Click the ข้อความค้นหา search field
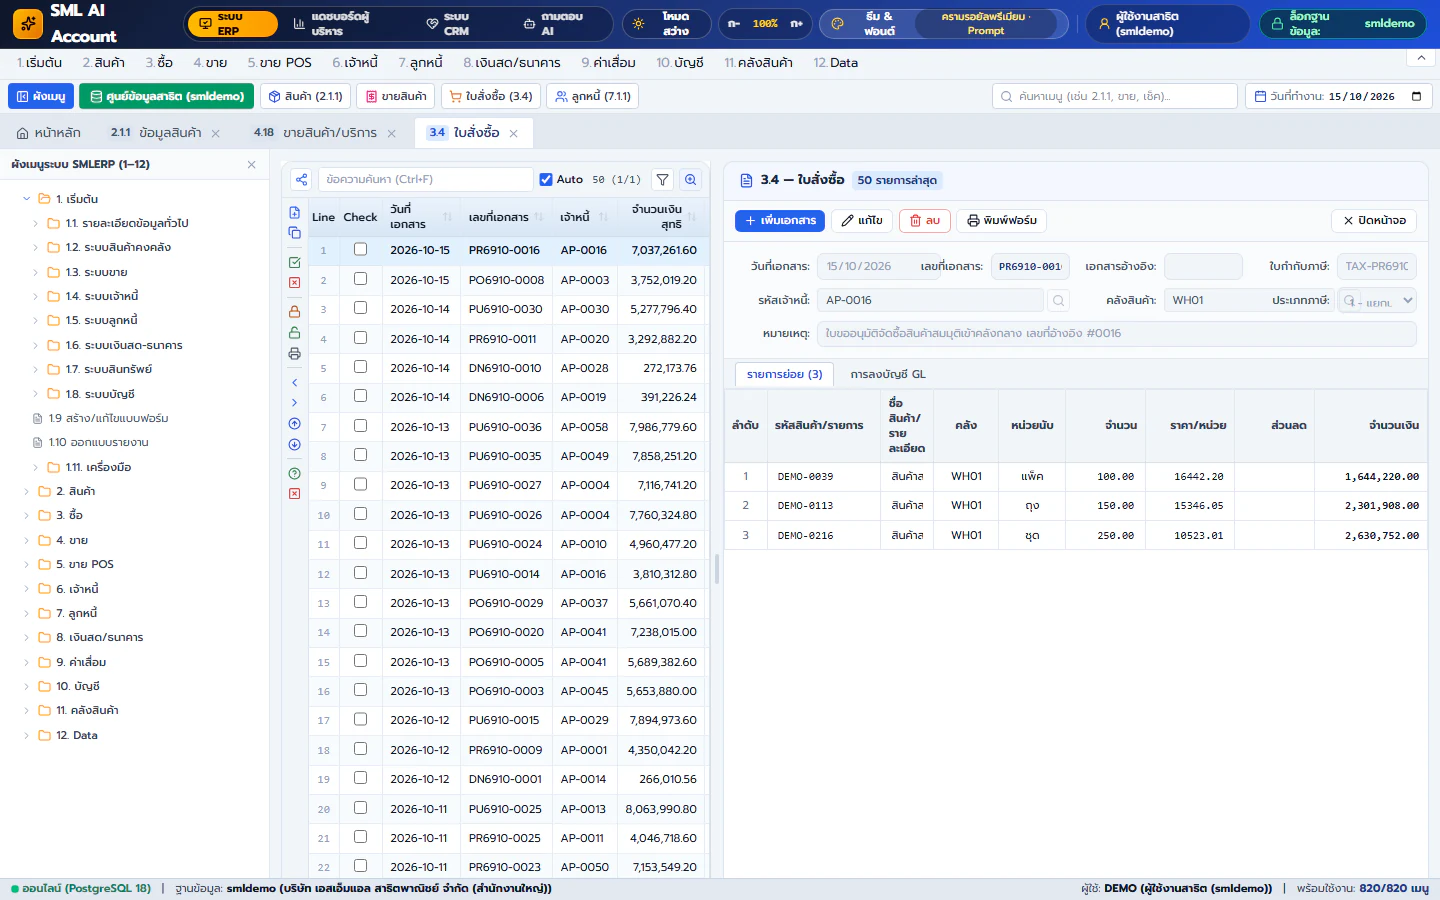Viewport: 1440px width, 900px height. pos(425,180)
